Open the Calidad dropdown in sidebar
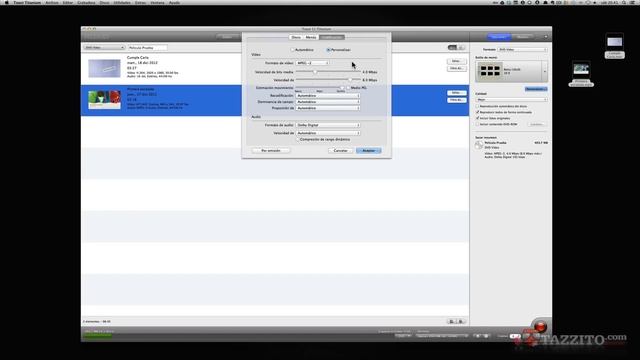 coord(511,100)
